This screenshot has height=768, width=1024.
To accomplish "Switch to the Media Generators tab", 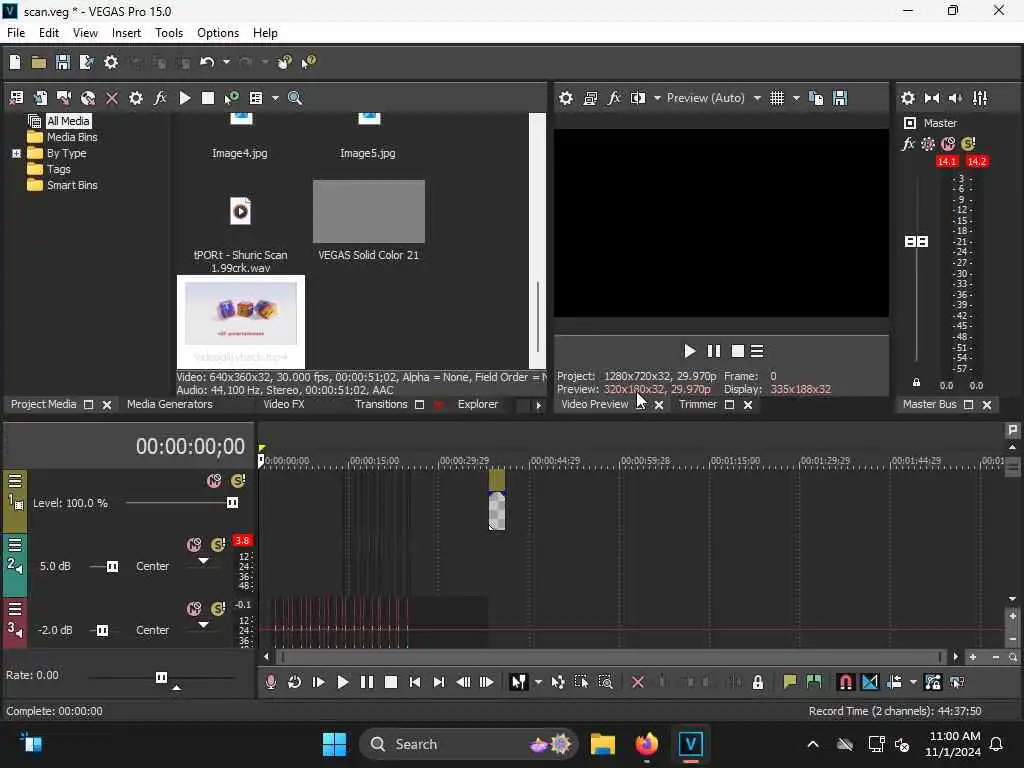I will pos(170,404).
